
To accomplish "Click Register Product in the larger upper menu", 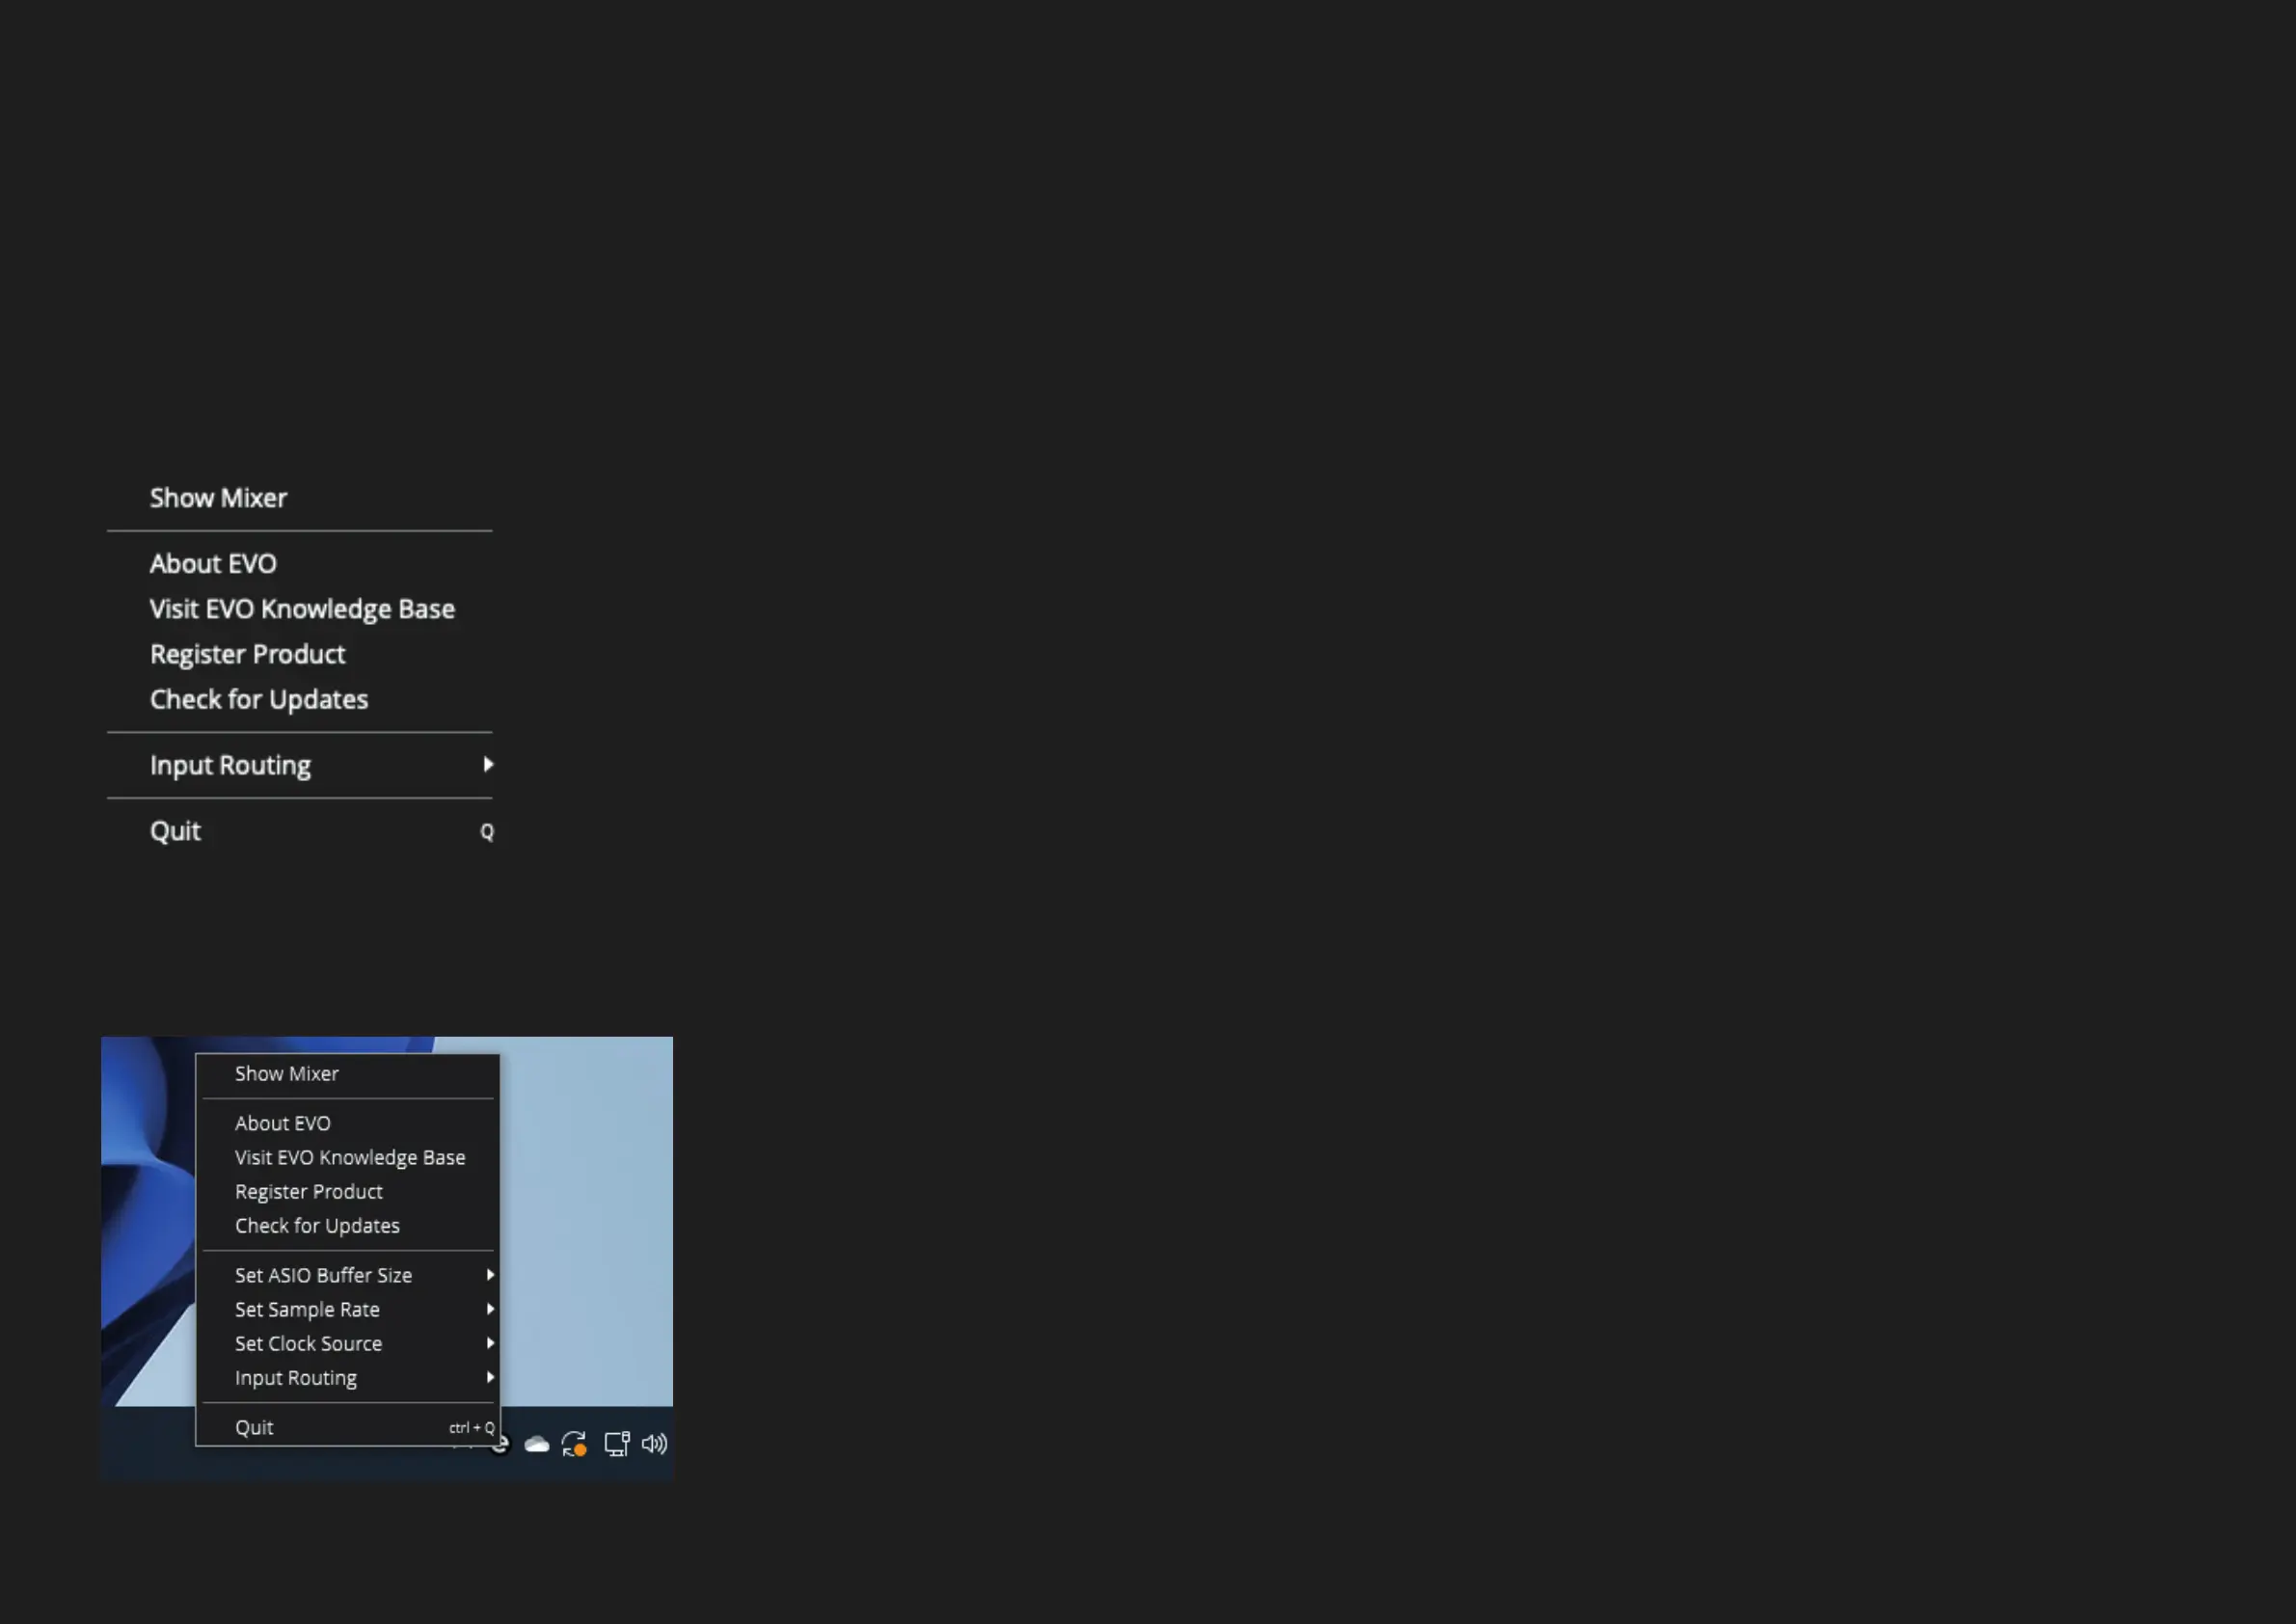I will tap(247, 654).
